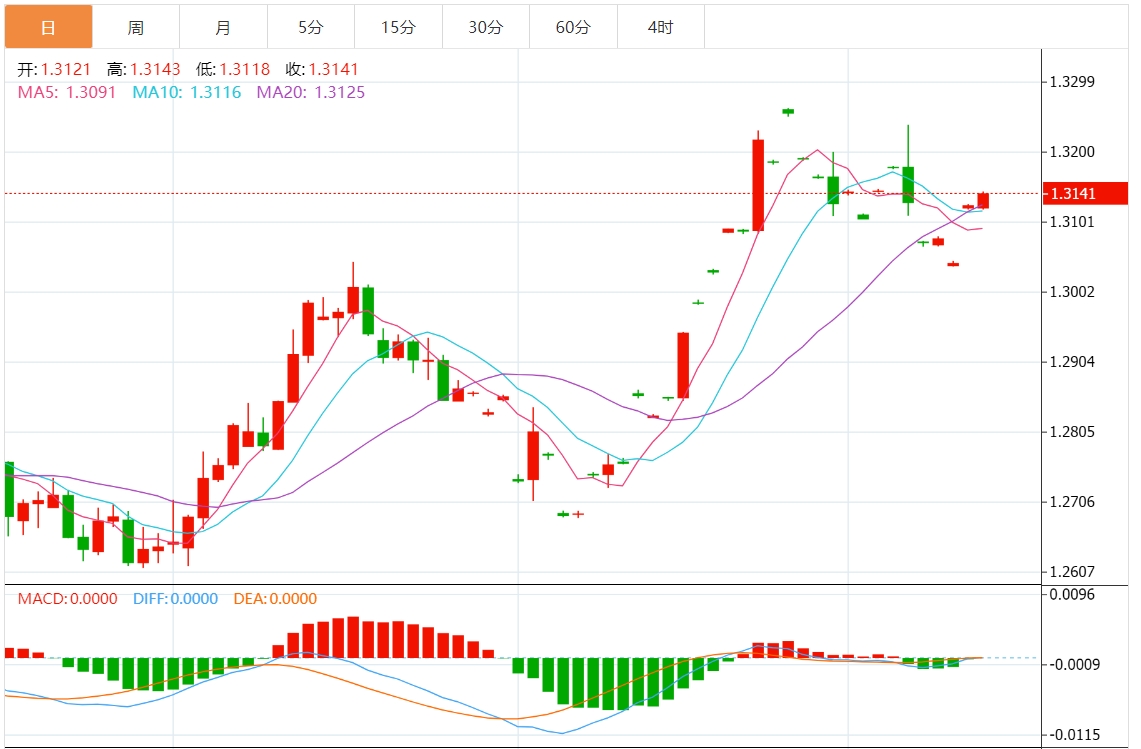
Task: Click the 低: 1.3118 low price
Action: click(233, 69)
